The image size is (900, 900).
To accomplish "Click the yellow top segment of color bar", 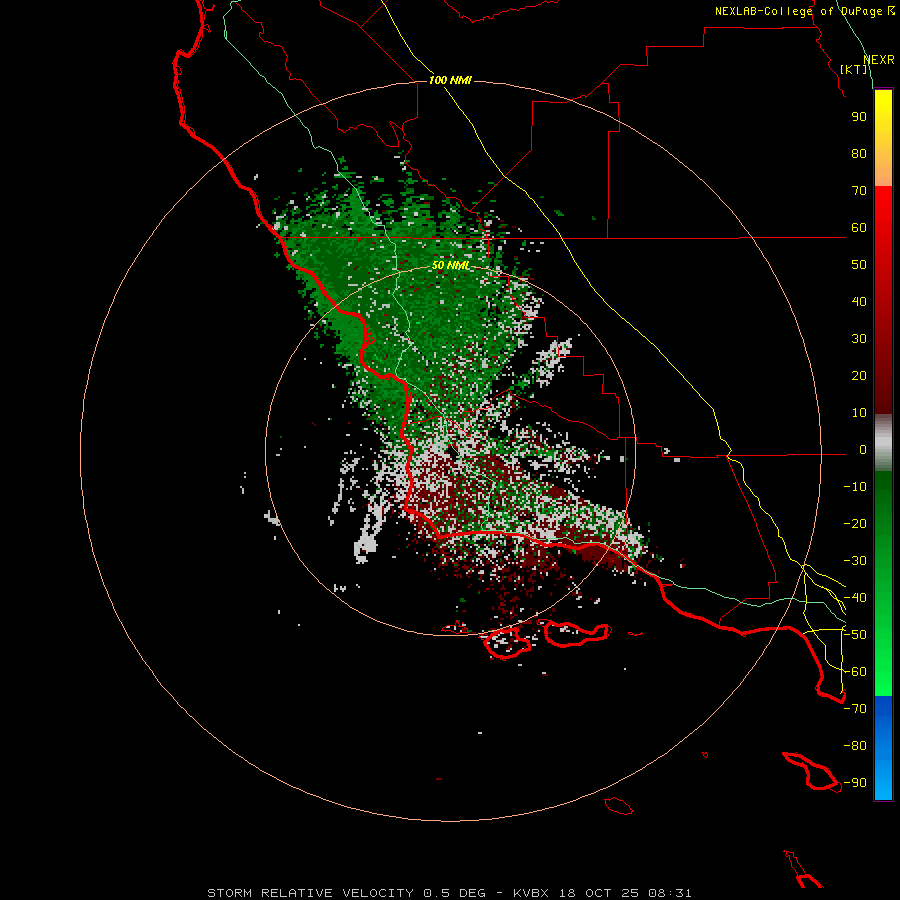I will [x=883, y=138].
